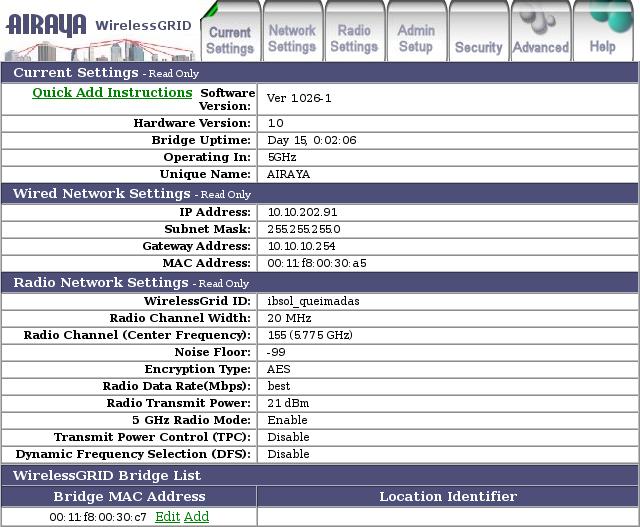This screenshot has width=640, height=527.
Task: Click the AIRAYA WirelessGRID logo
Action: [x=99, y=37]
